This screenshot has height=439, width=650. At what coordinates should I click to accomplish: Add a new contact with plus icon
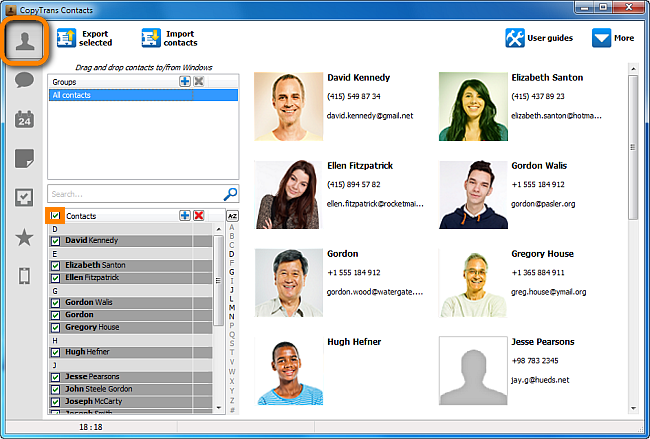click(185, 216)
